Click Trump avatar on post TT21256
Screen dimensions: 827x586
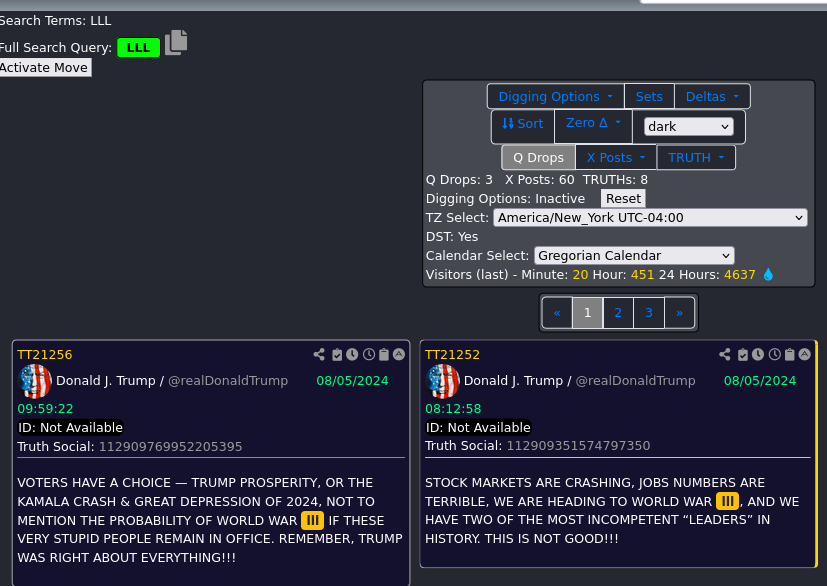35,381
